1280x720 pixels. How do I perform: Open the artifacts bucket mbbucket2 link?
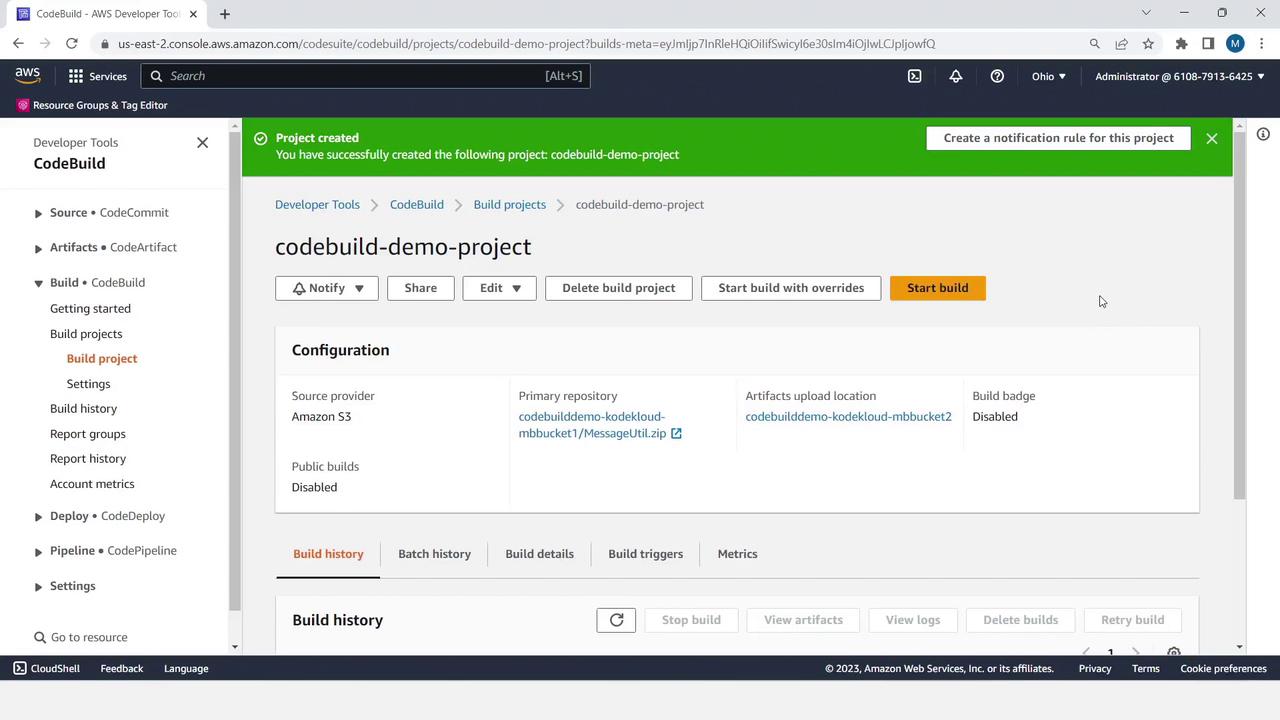(x=848, y=417)
